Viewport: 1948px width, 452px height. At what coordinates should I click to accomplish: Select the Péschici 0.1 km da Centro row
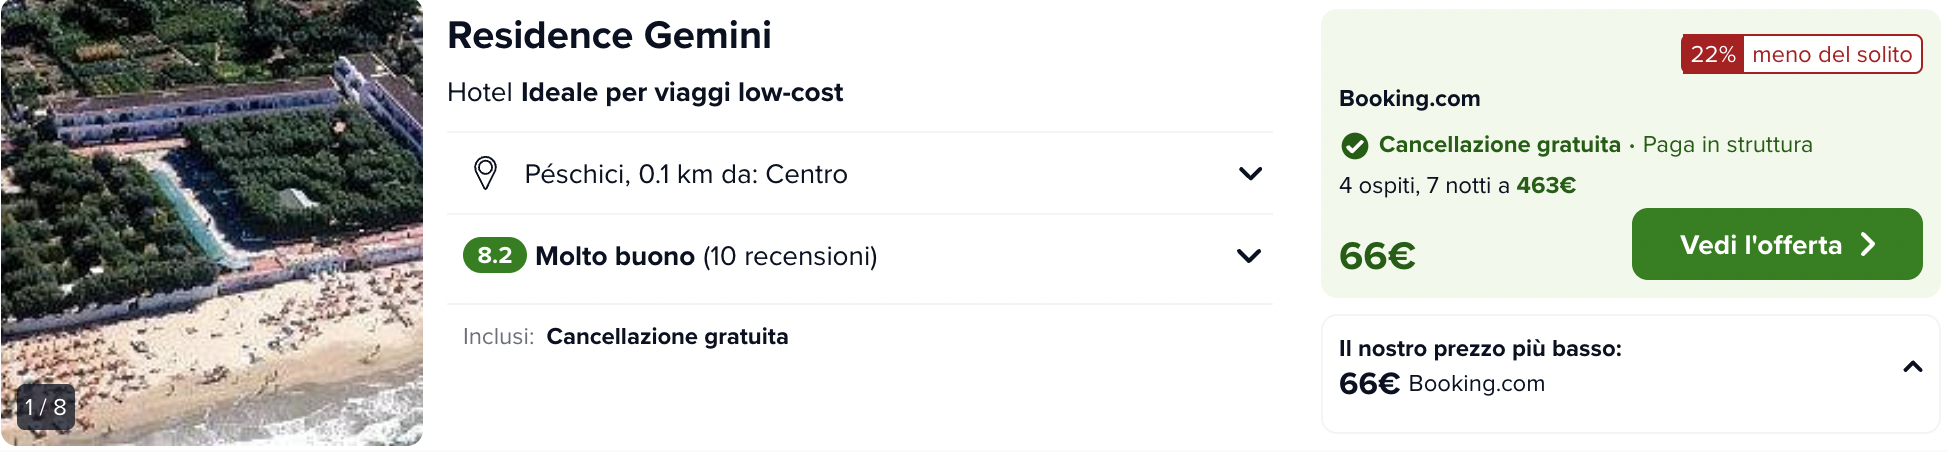click(686, 175)
